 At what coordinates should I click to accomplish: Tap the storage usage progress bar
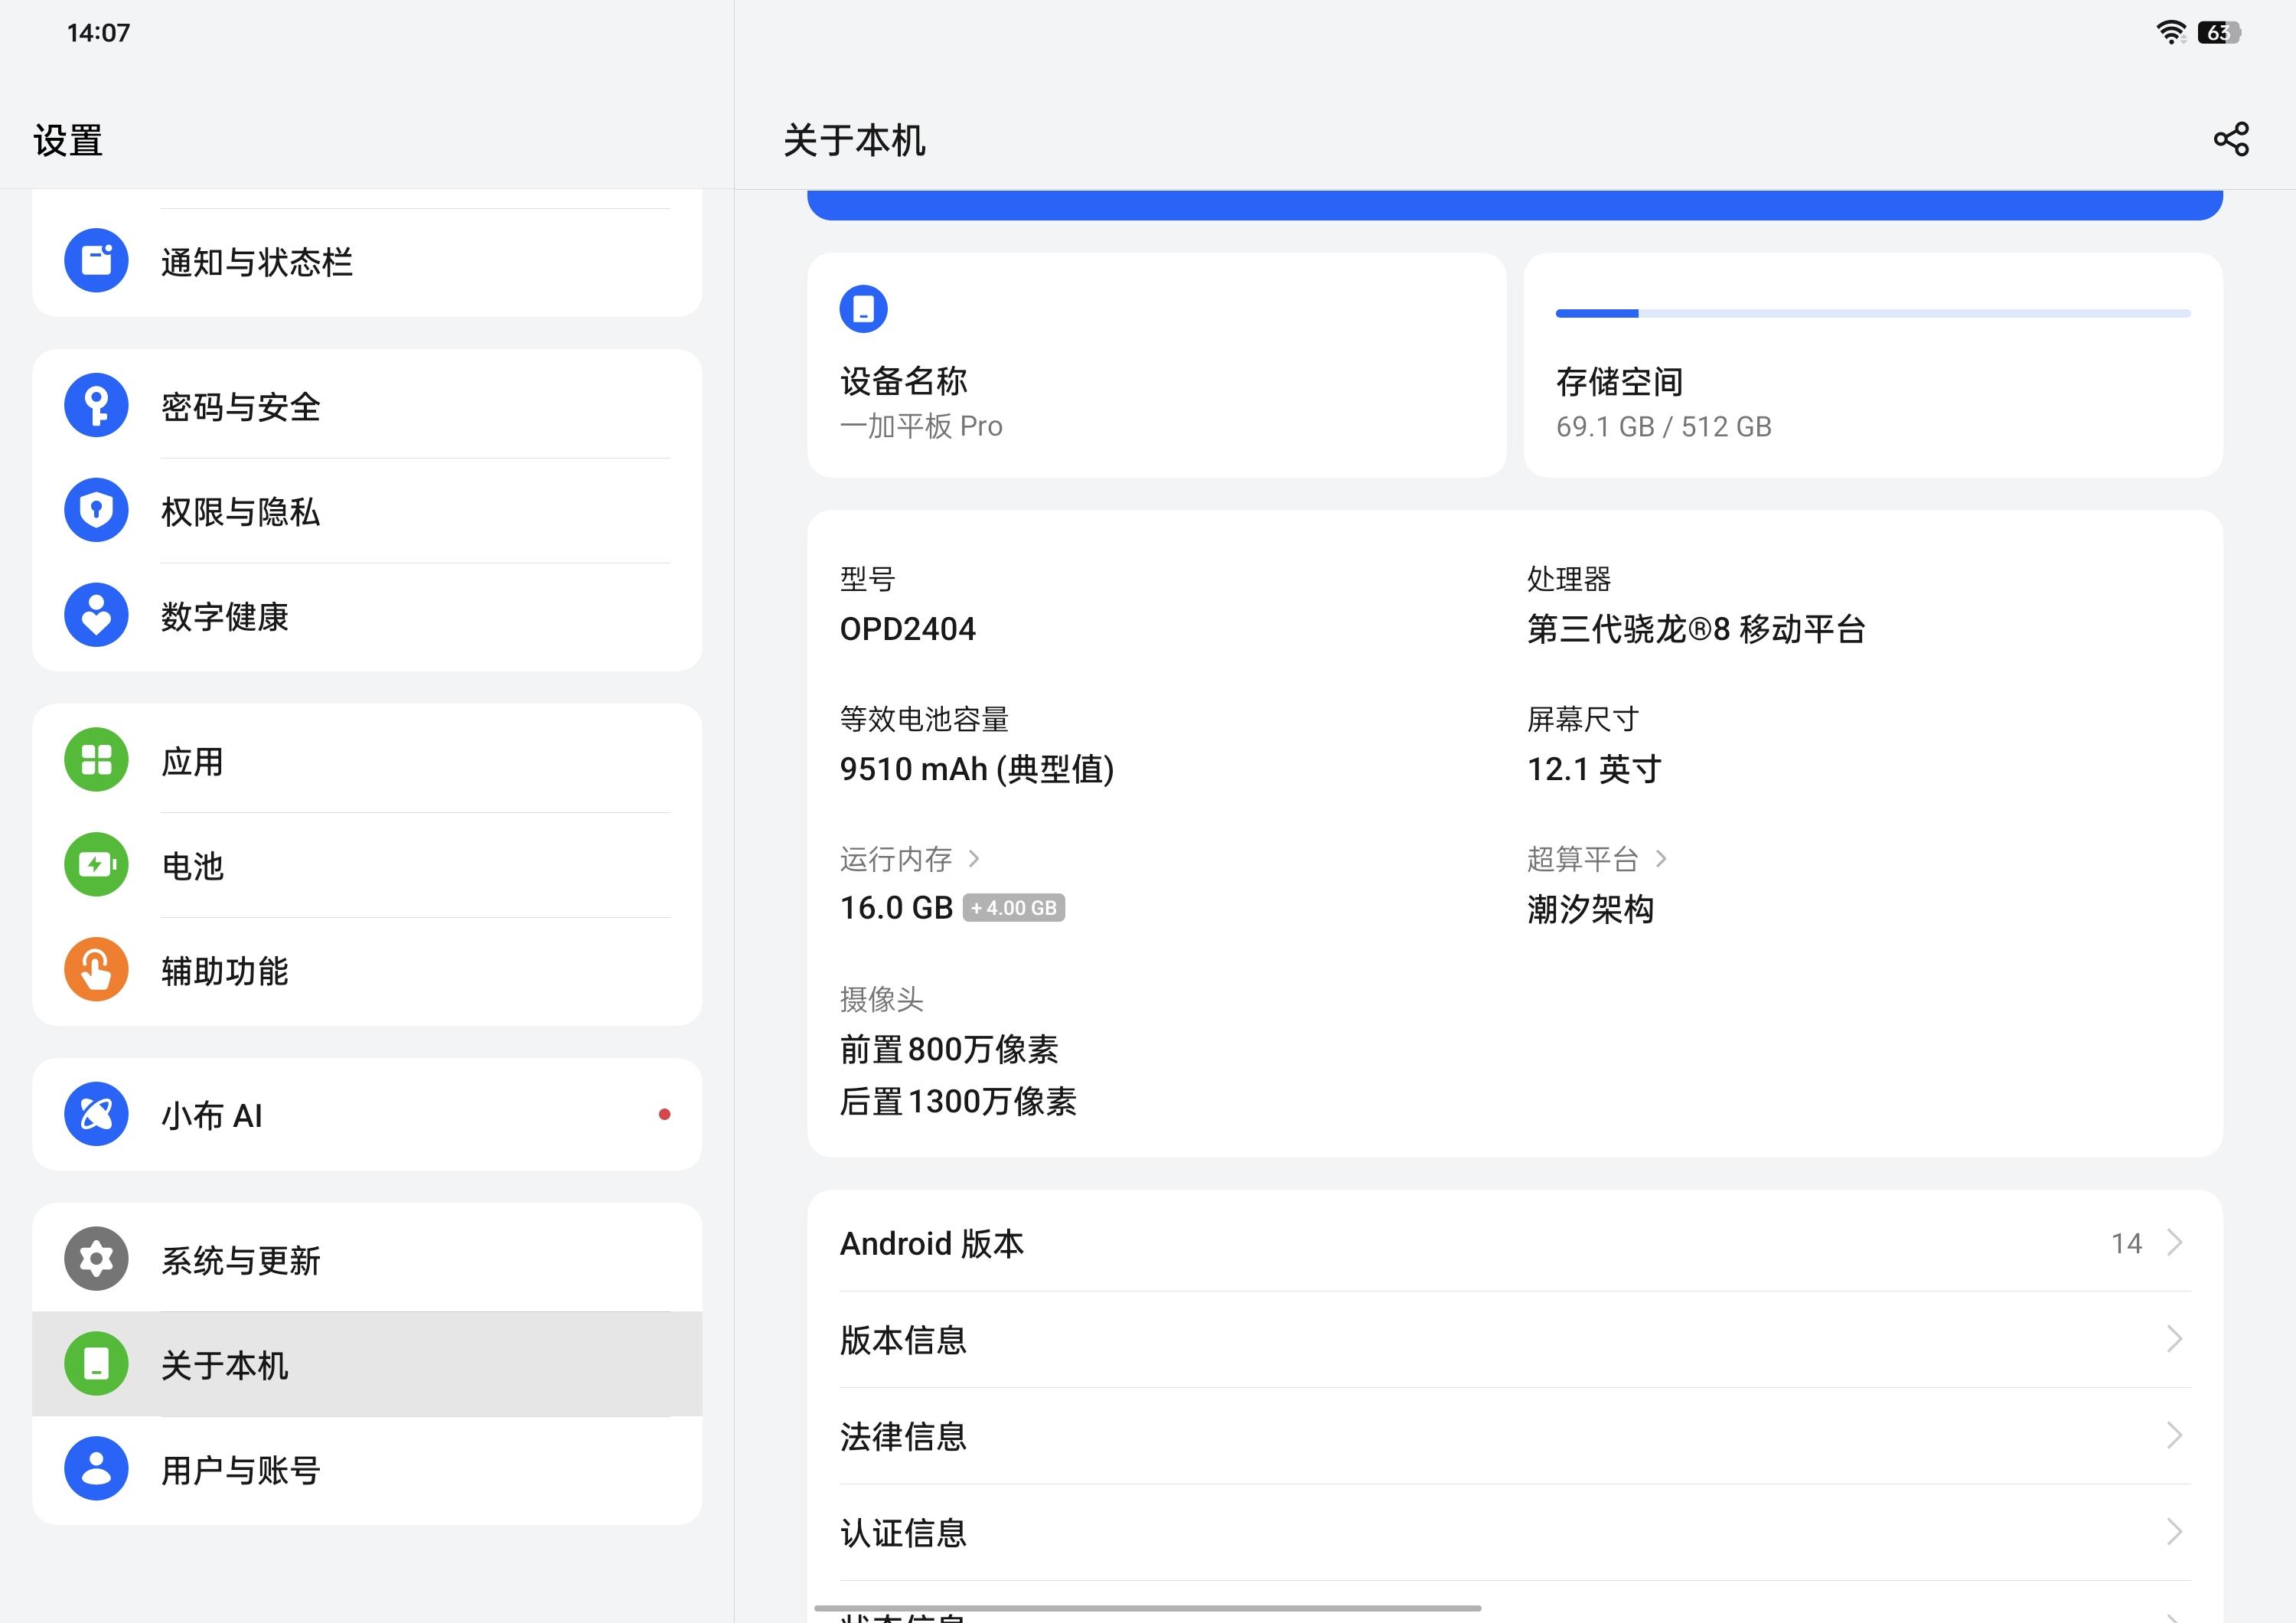click(1872, 313)
